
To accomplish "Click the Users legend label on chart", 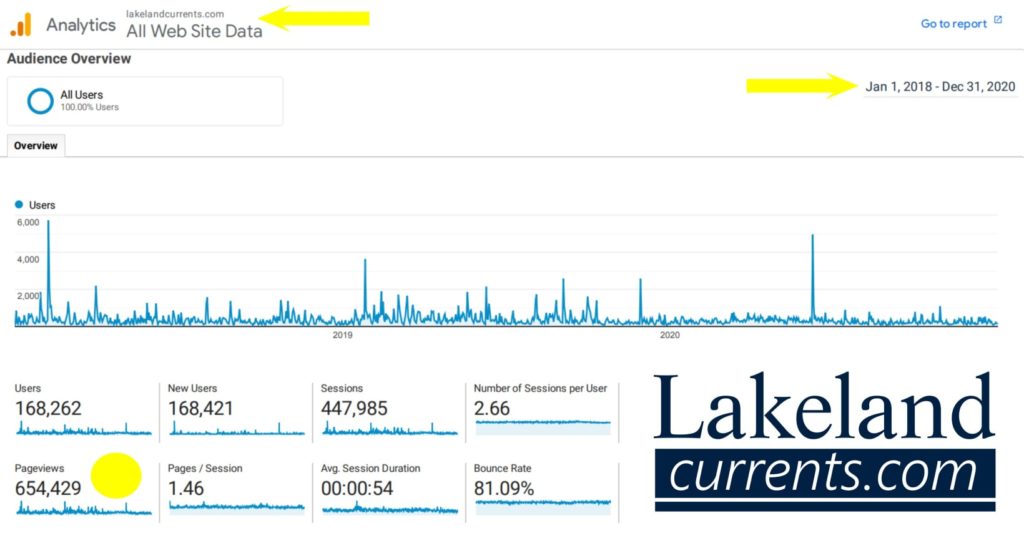I will [42, 205].
